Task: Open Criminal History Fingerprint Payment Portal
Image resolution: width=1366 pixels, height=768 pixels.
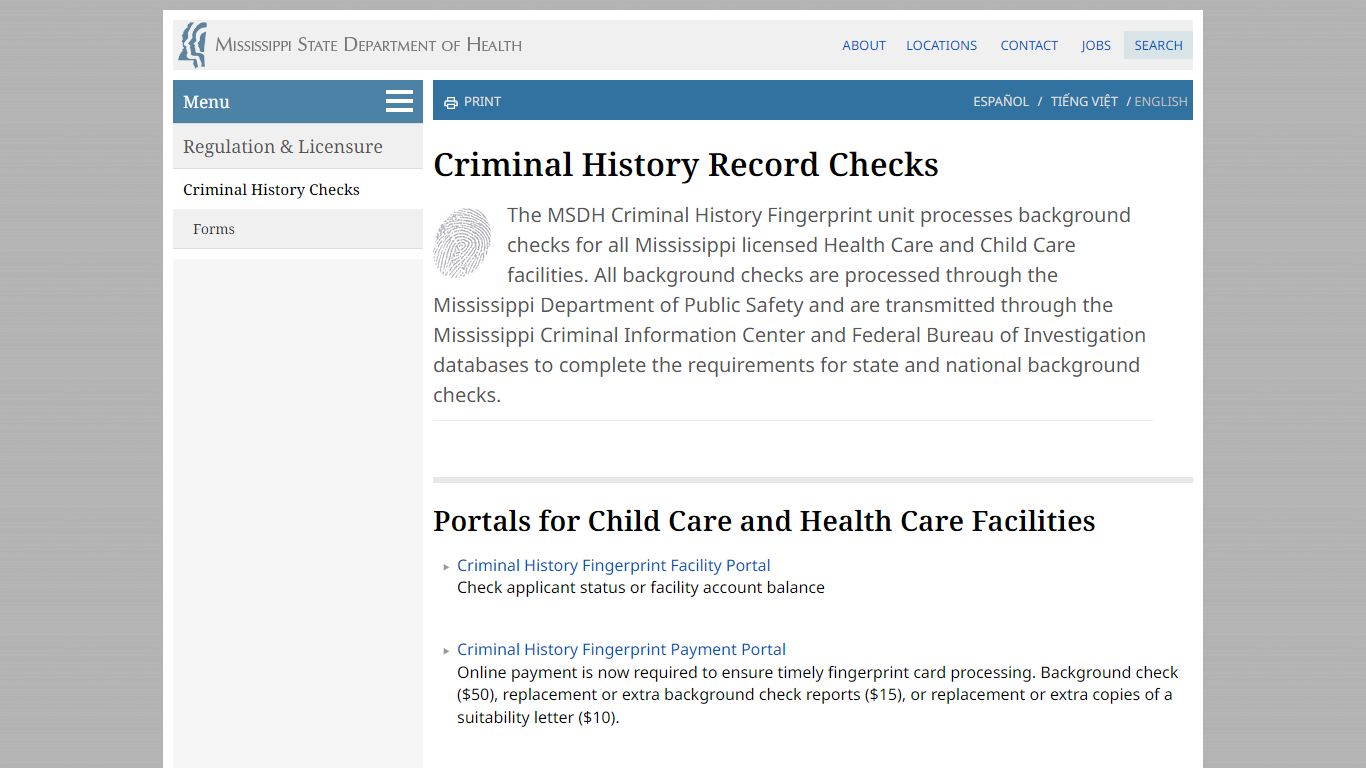Action: click(621, 649)
